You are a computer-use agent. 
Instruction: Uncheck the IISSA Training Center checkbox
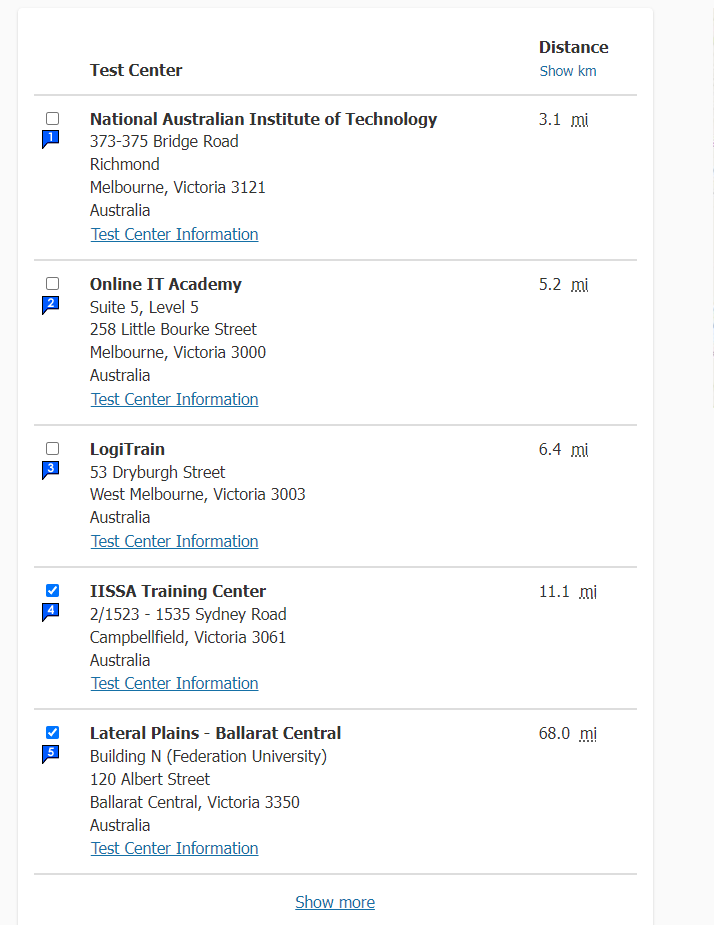point(53,591)
